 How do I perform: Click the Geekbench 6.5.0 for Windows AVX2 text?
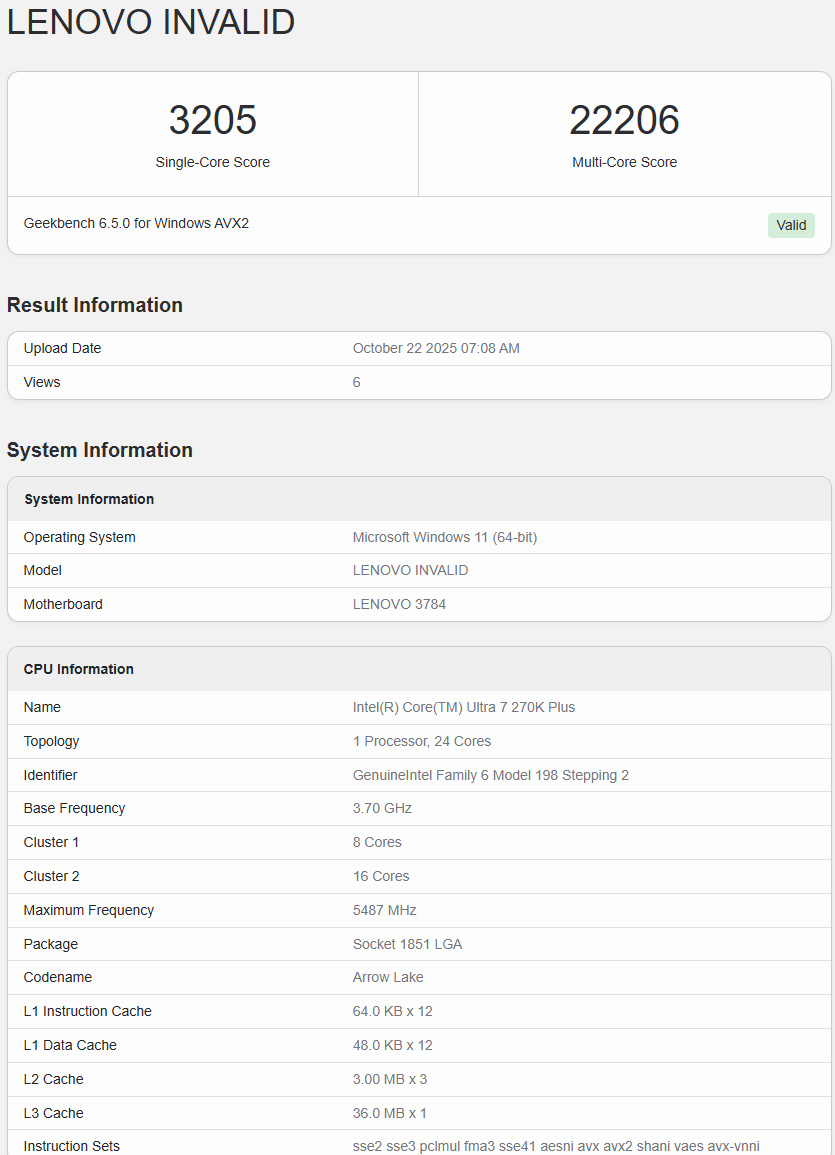click(x=136, y=223)
